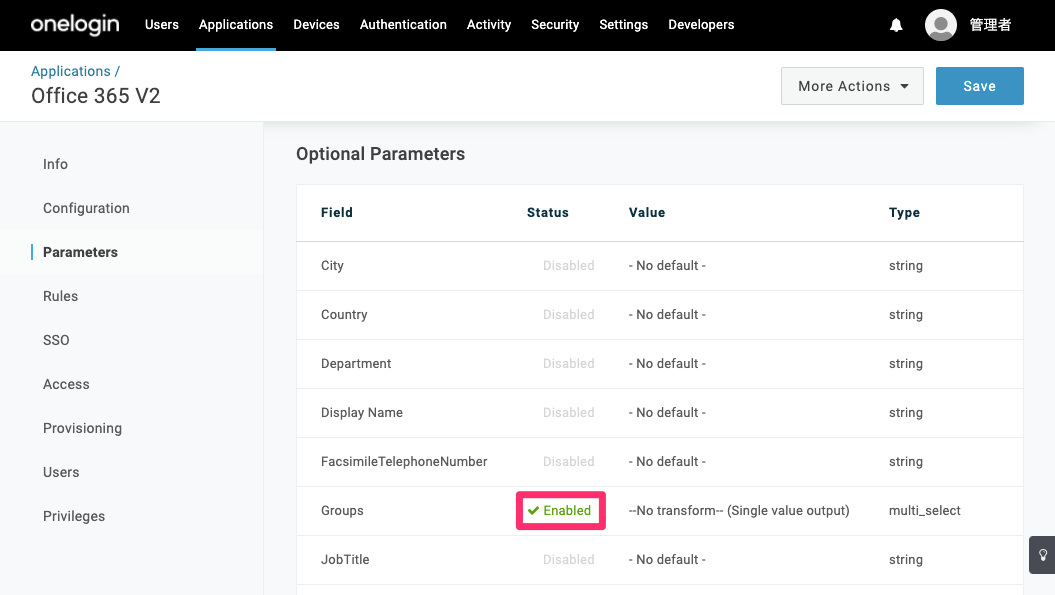Open the Applications top menu
Screen dimensions: 1055x595
pos(235,25)
